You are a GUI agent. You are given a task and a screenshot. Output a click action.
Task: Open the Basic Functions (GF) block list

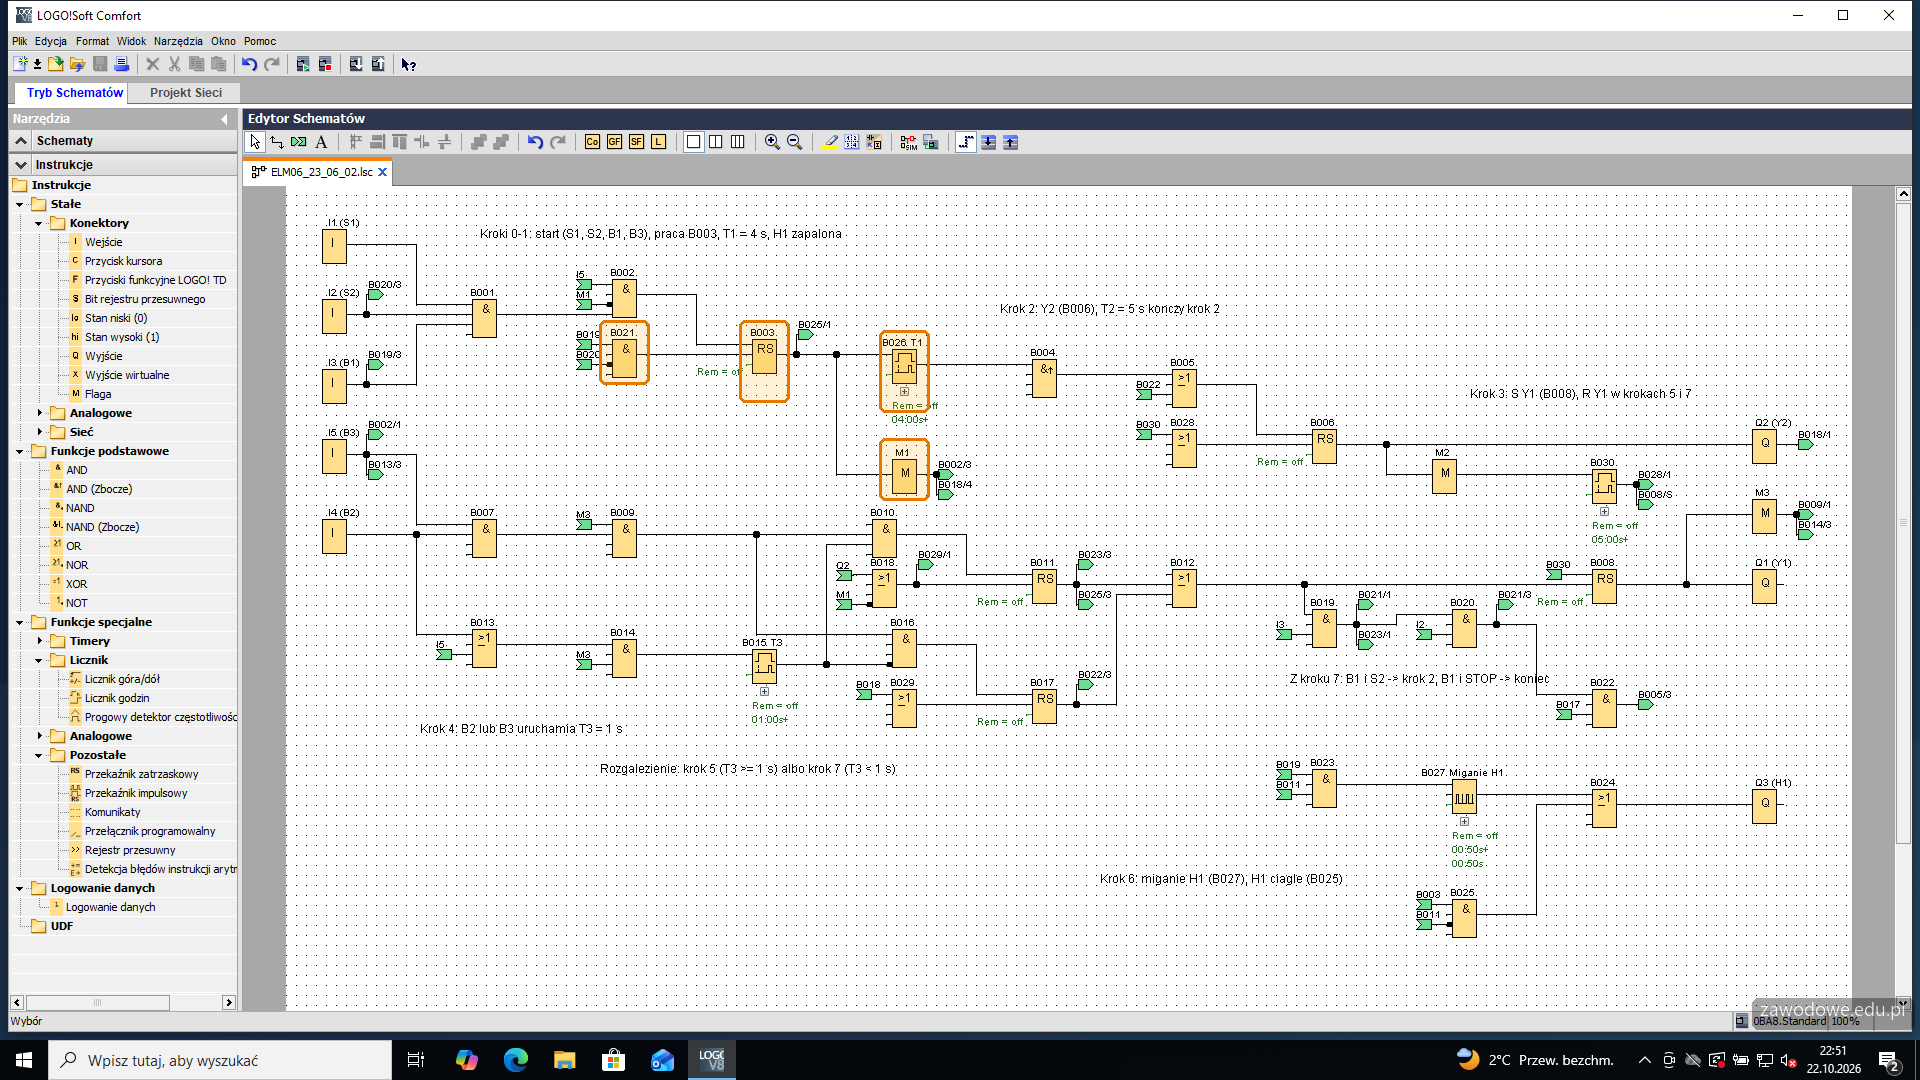[614, 142]
